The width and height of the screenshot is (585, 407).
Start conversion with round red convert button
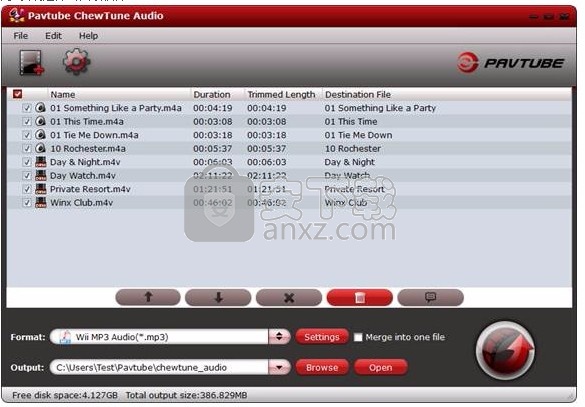click(x=506, y=351)
